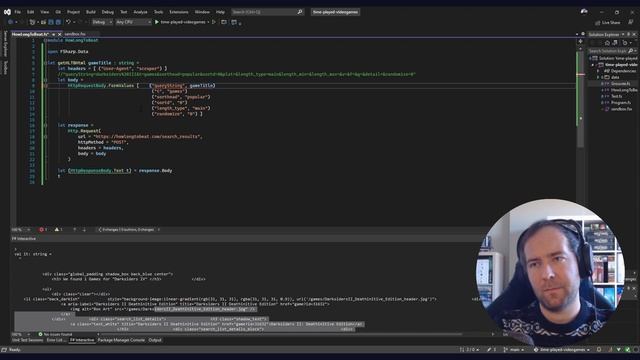
Task: Open the Project menu
Action: pos(73,12)
